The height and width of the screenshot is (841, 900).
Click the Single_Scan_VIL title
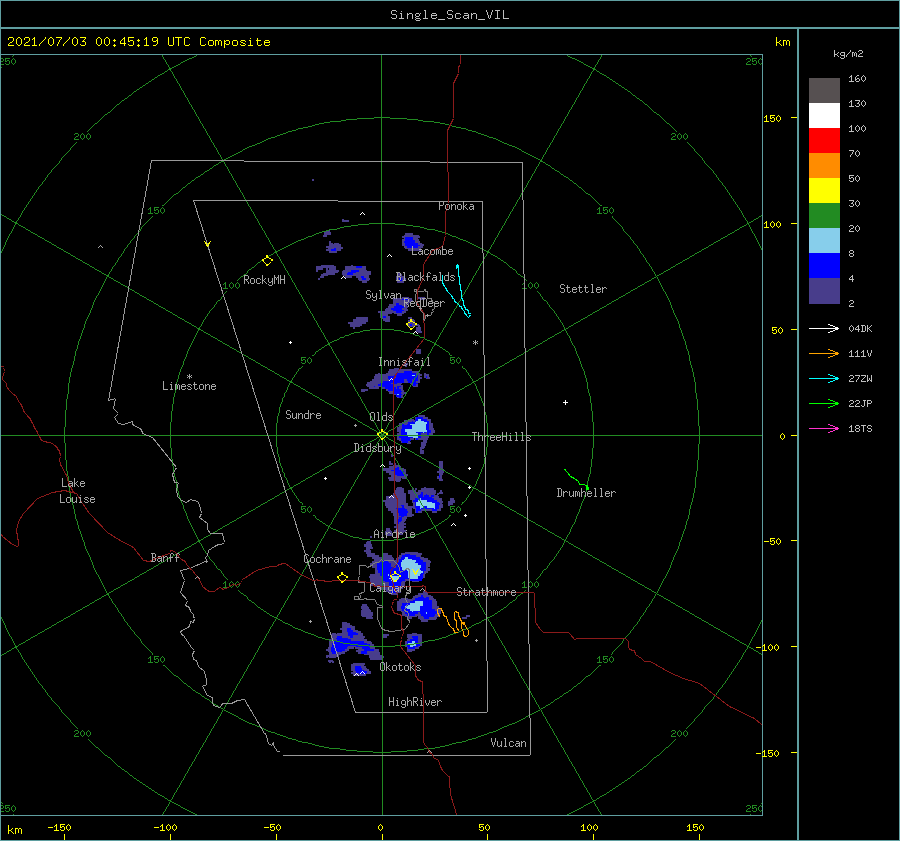(449, 15)
